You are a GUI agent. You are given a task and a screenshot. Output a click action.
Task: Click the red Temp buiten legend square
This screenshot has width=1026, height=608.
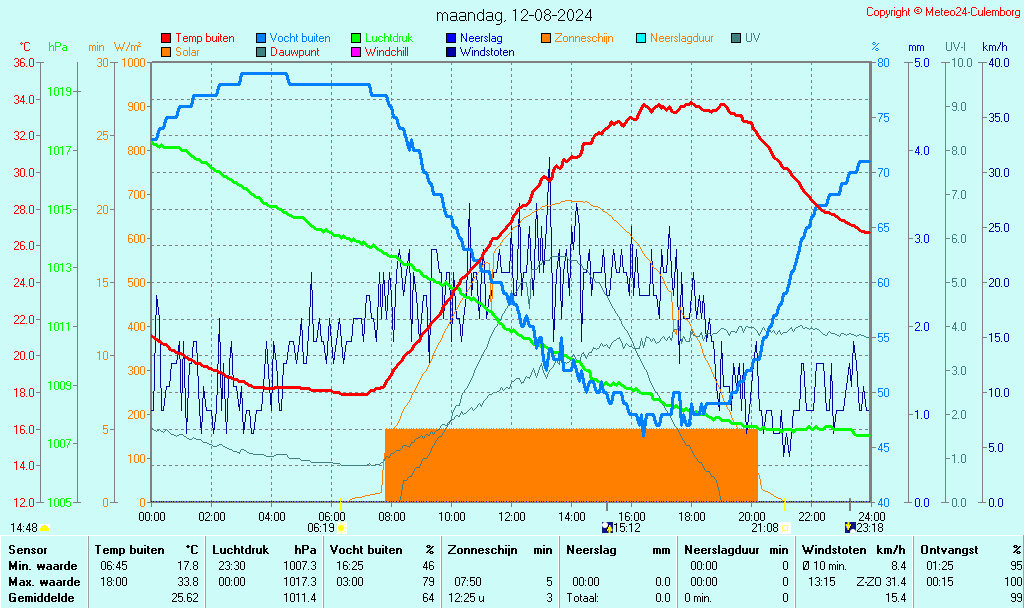[x=166, y=38]
